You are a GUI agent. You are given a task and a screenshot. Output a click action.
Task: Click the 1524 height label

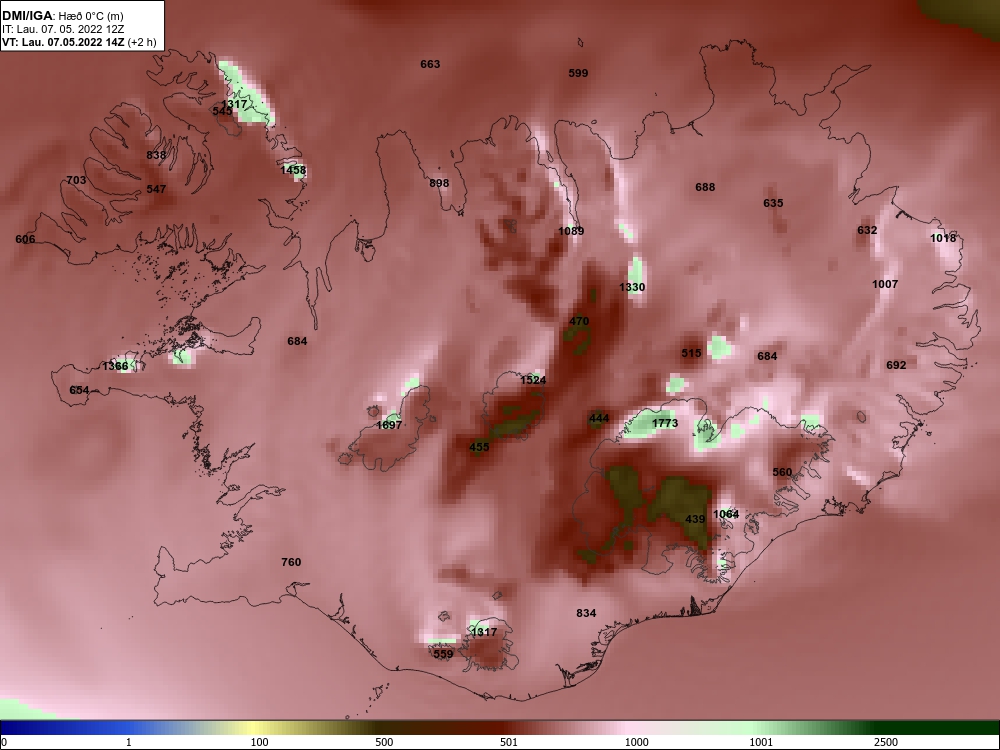tap(533, 380)
